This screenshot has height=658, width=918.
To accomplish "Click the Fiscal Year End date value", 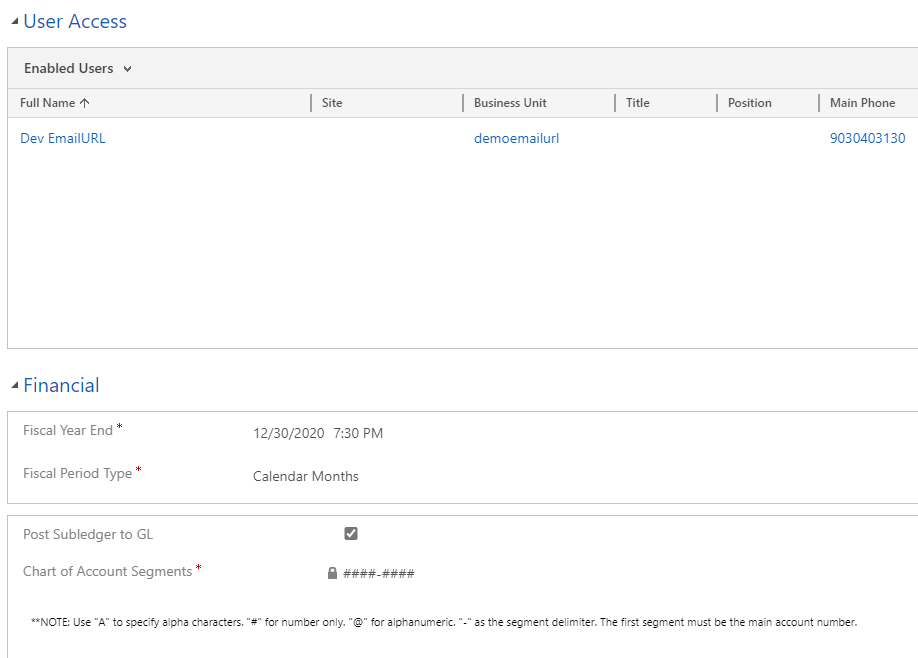I will click(289, 433).
